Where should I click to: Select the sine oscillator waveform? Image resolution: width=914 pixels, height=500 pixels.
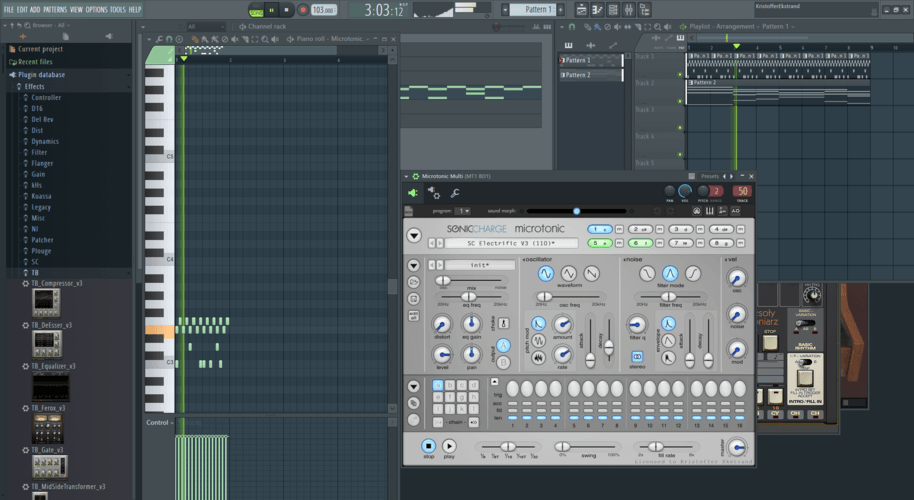point(545,273)
